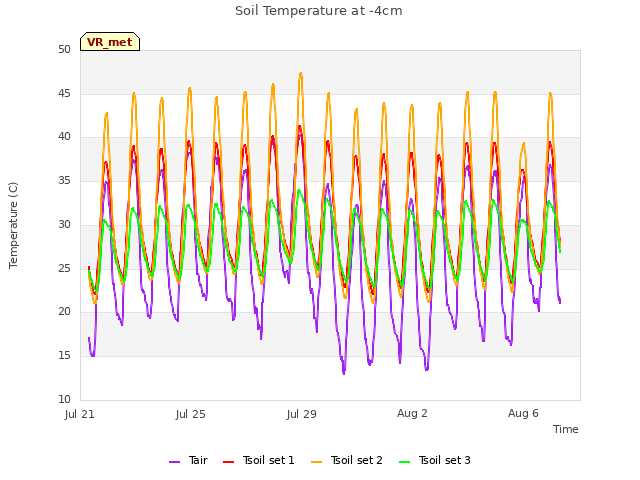Click the orange Tsoil set 2 color marker
This screenshot has height=480, width=640.
coord(316,462)
